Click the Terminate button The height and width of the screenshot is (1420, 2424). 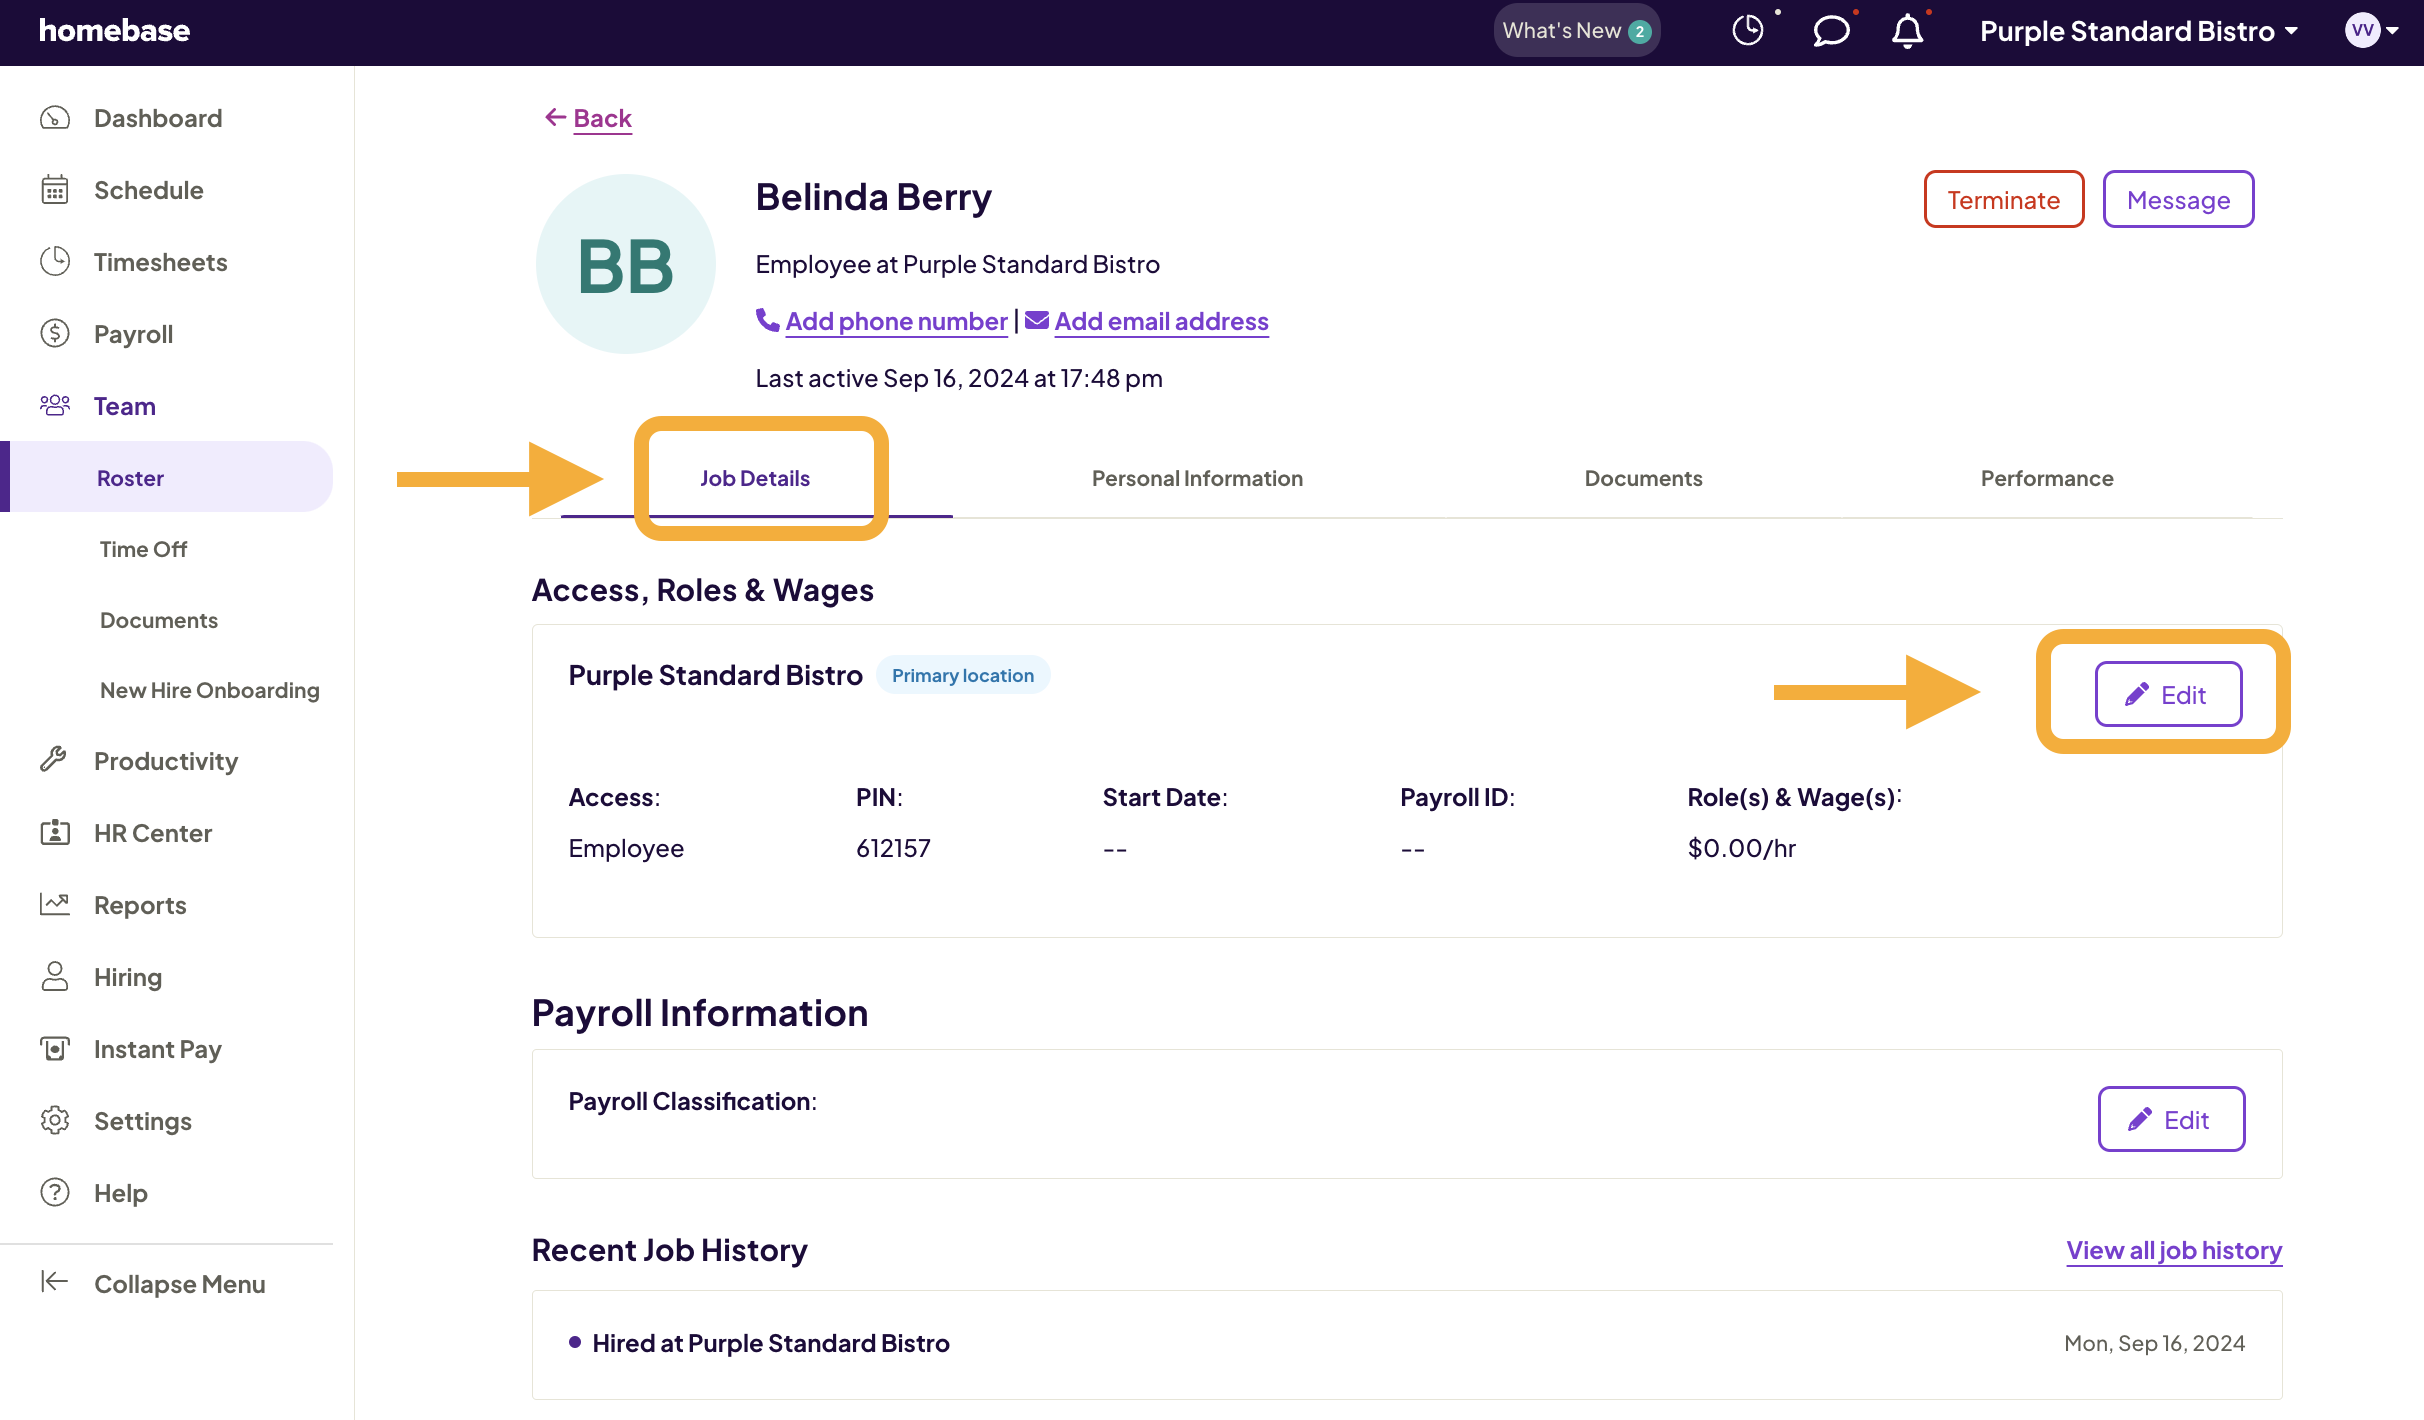click(2003, 199)
